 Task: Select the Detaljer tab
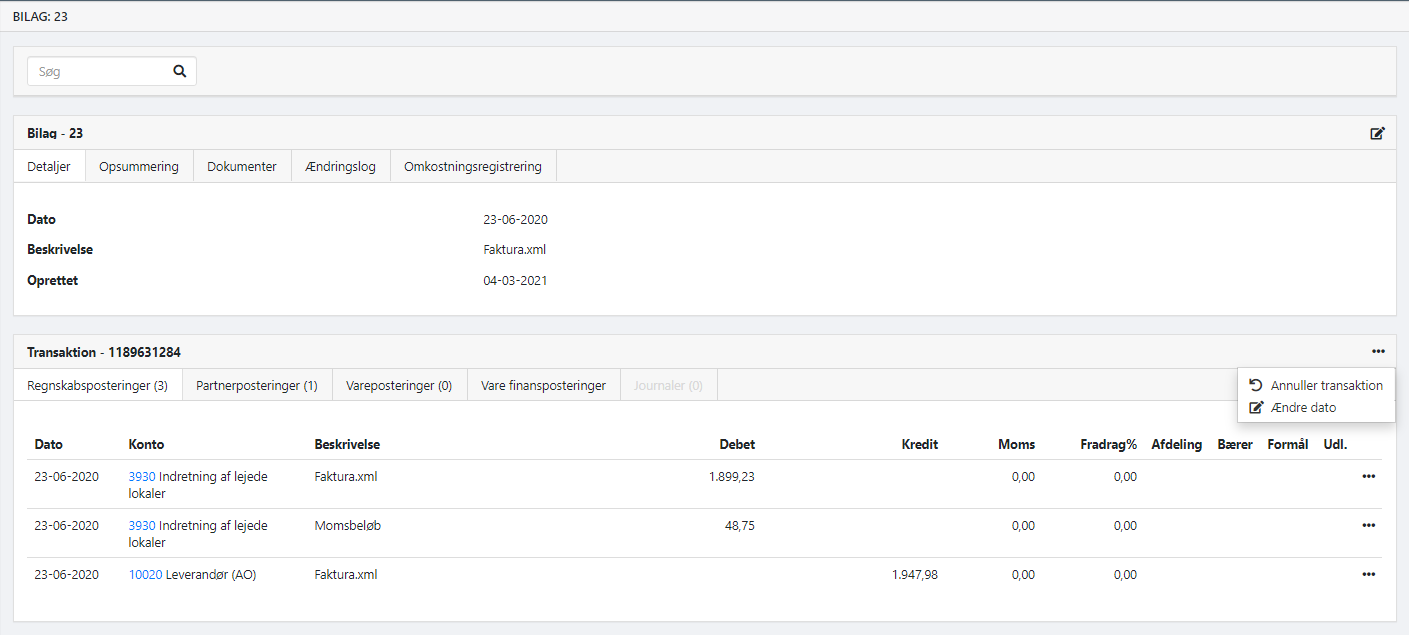point(49,167)
